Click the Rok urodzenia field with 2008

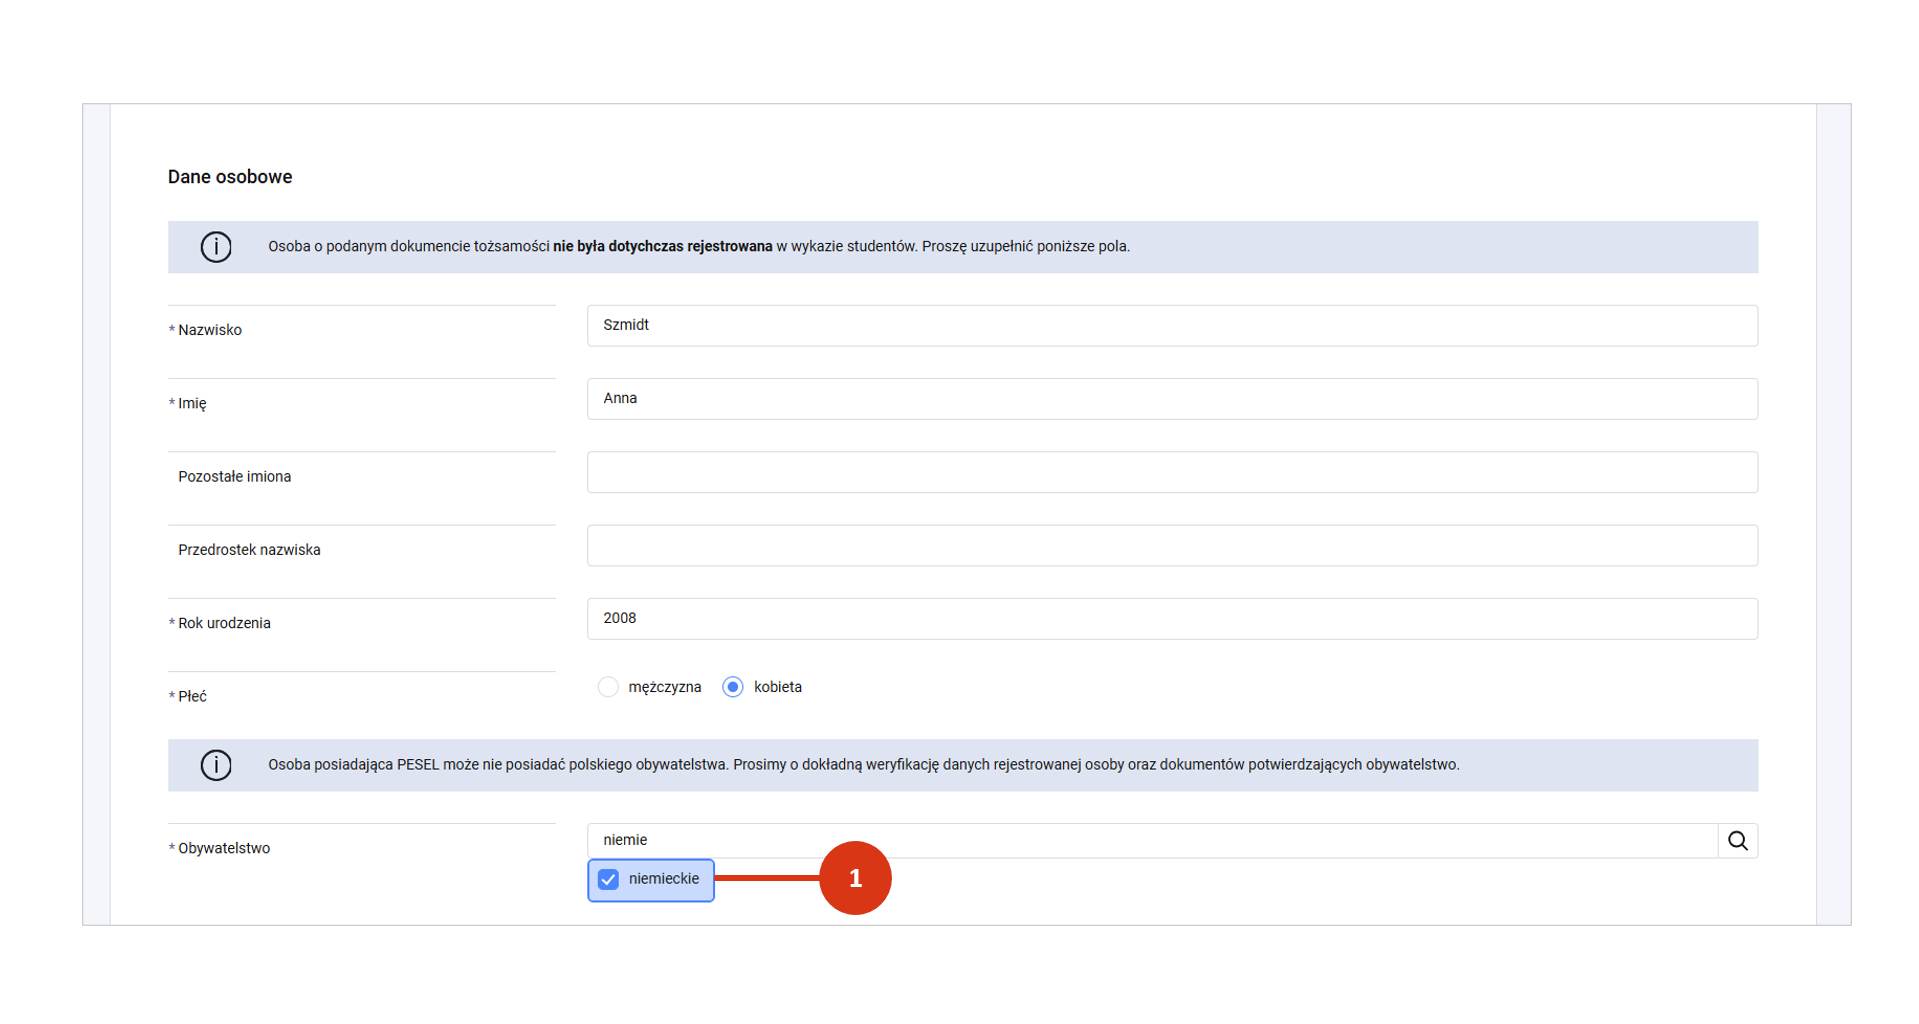(x=1172, y=619)
